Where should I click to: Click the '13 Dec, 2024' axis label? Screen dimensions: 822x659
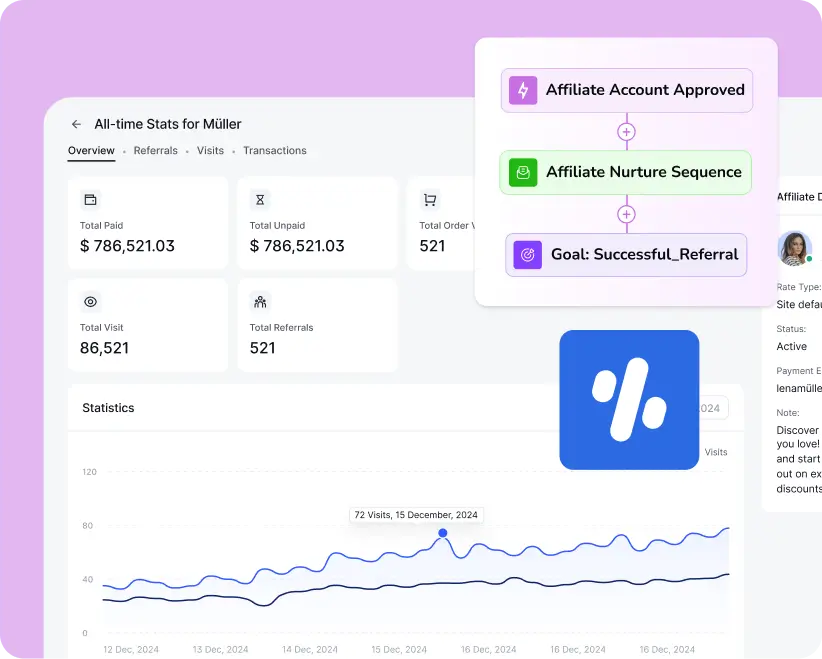[220, 650]
